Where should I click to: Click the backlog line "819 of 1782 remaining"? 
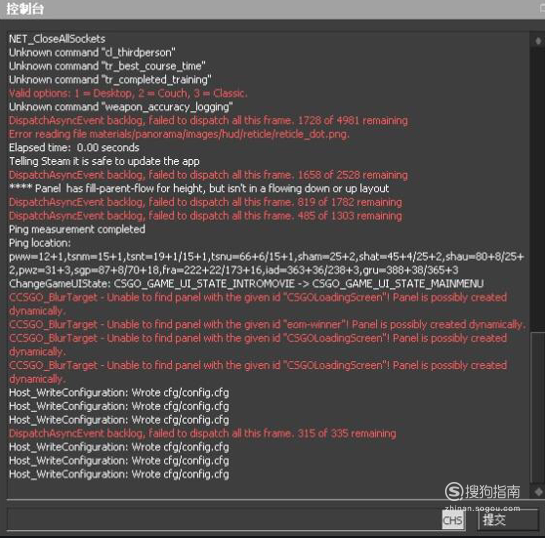click(205, 202)
